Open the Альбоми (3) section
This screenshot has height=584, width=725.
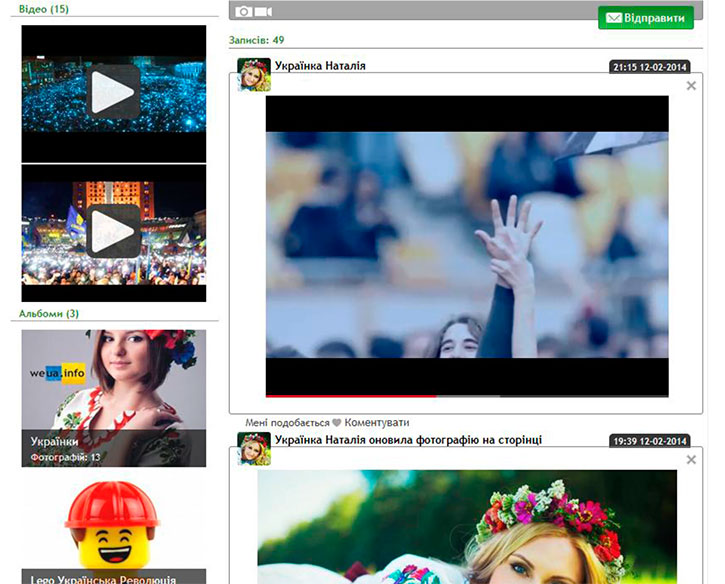(x=49, y=314)
